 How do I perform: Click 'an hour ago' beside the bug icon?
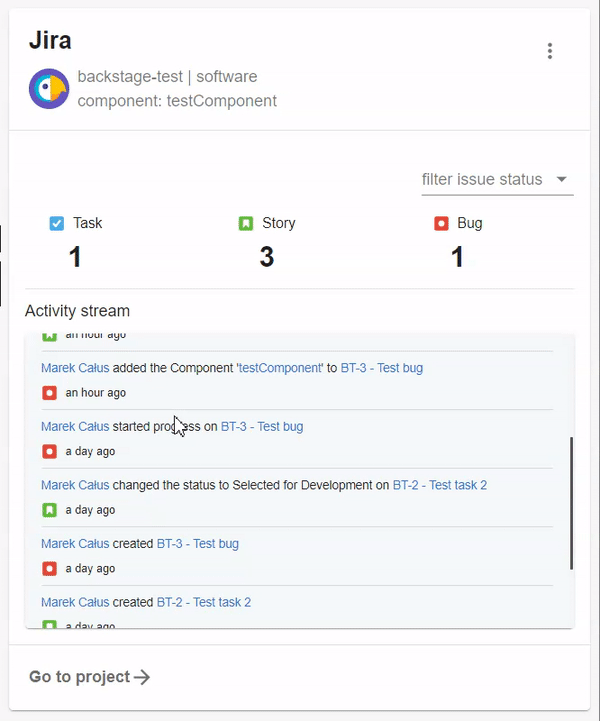pyautogui.click(x=95, y=393)
